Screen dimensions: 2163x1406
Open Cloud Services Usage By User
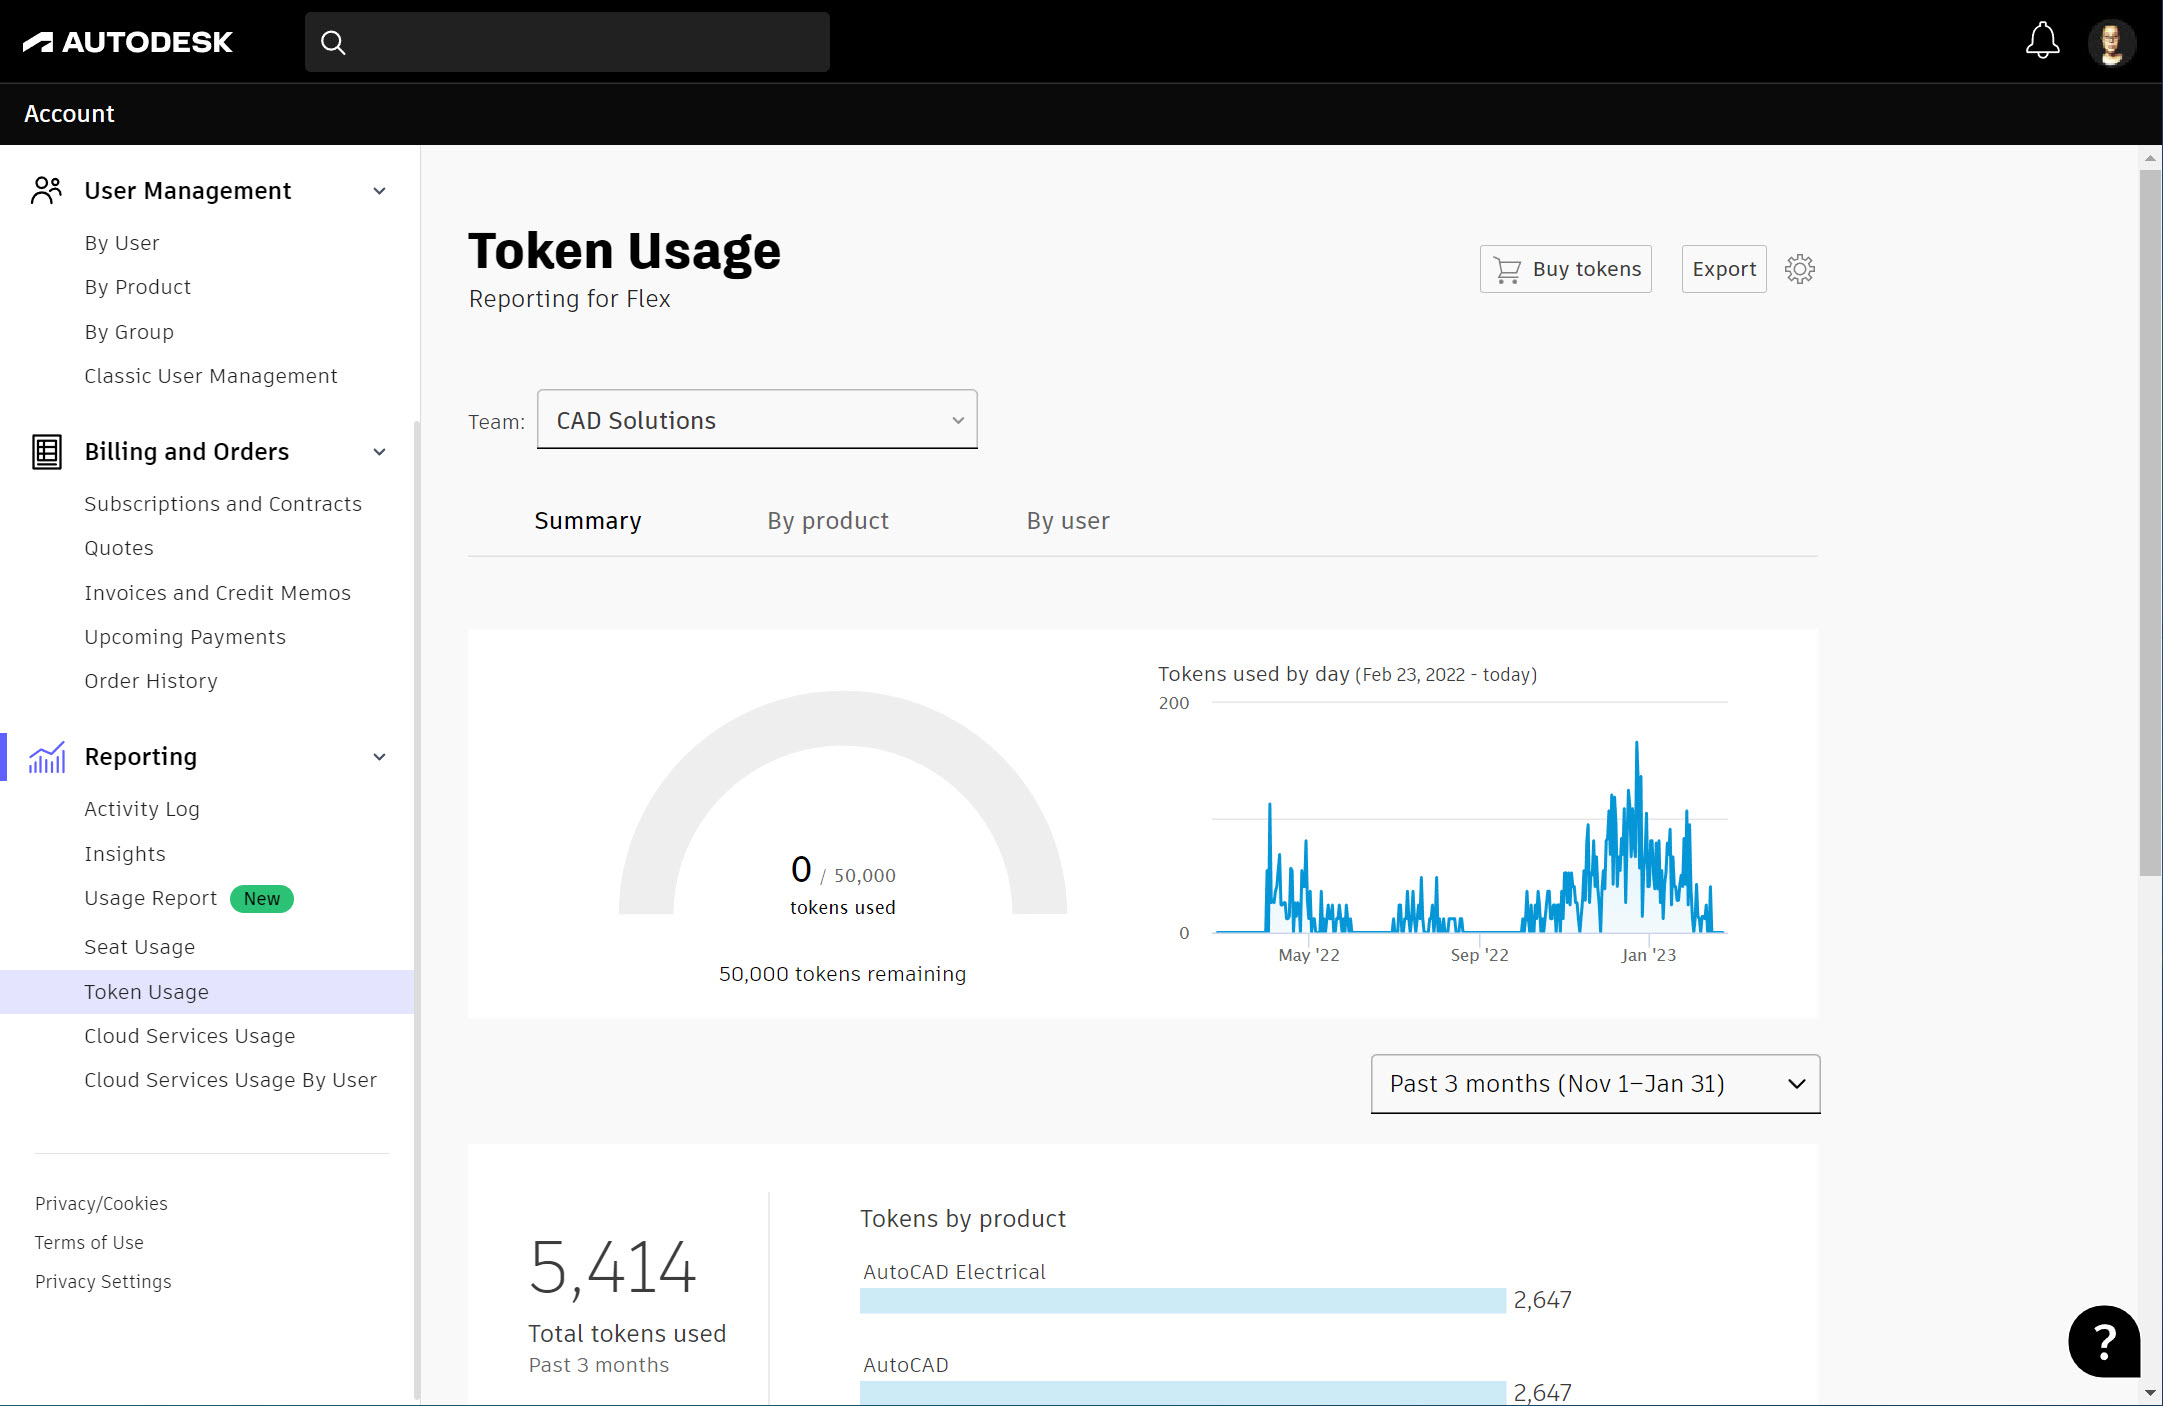(231, 1080)
